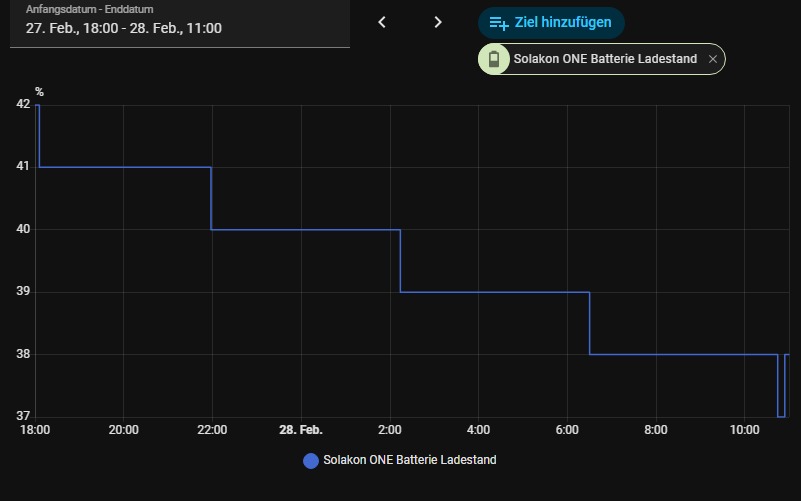Screen dimensions: 801x501
Task: Click the dip to 37% near 10:45
Action: (x=781, y=415)
